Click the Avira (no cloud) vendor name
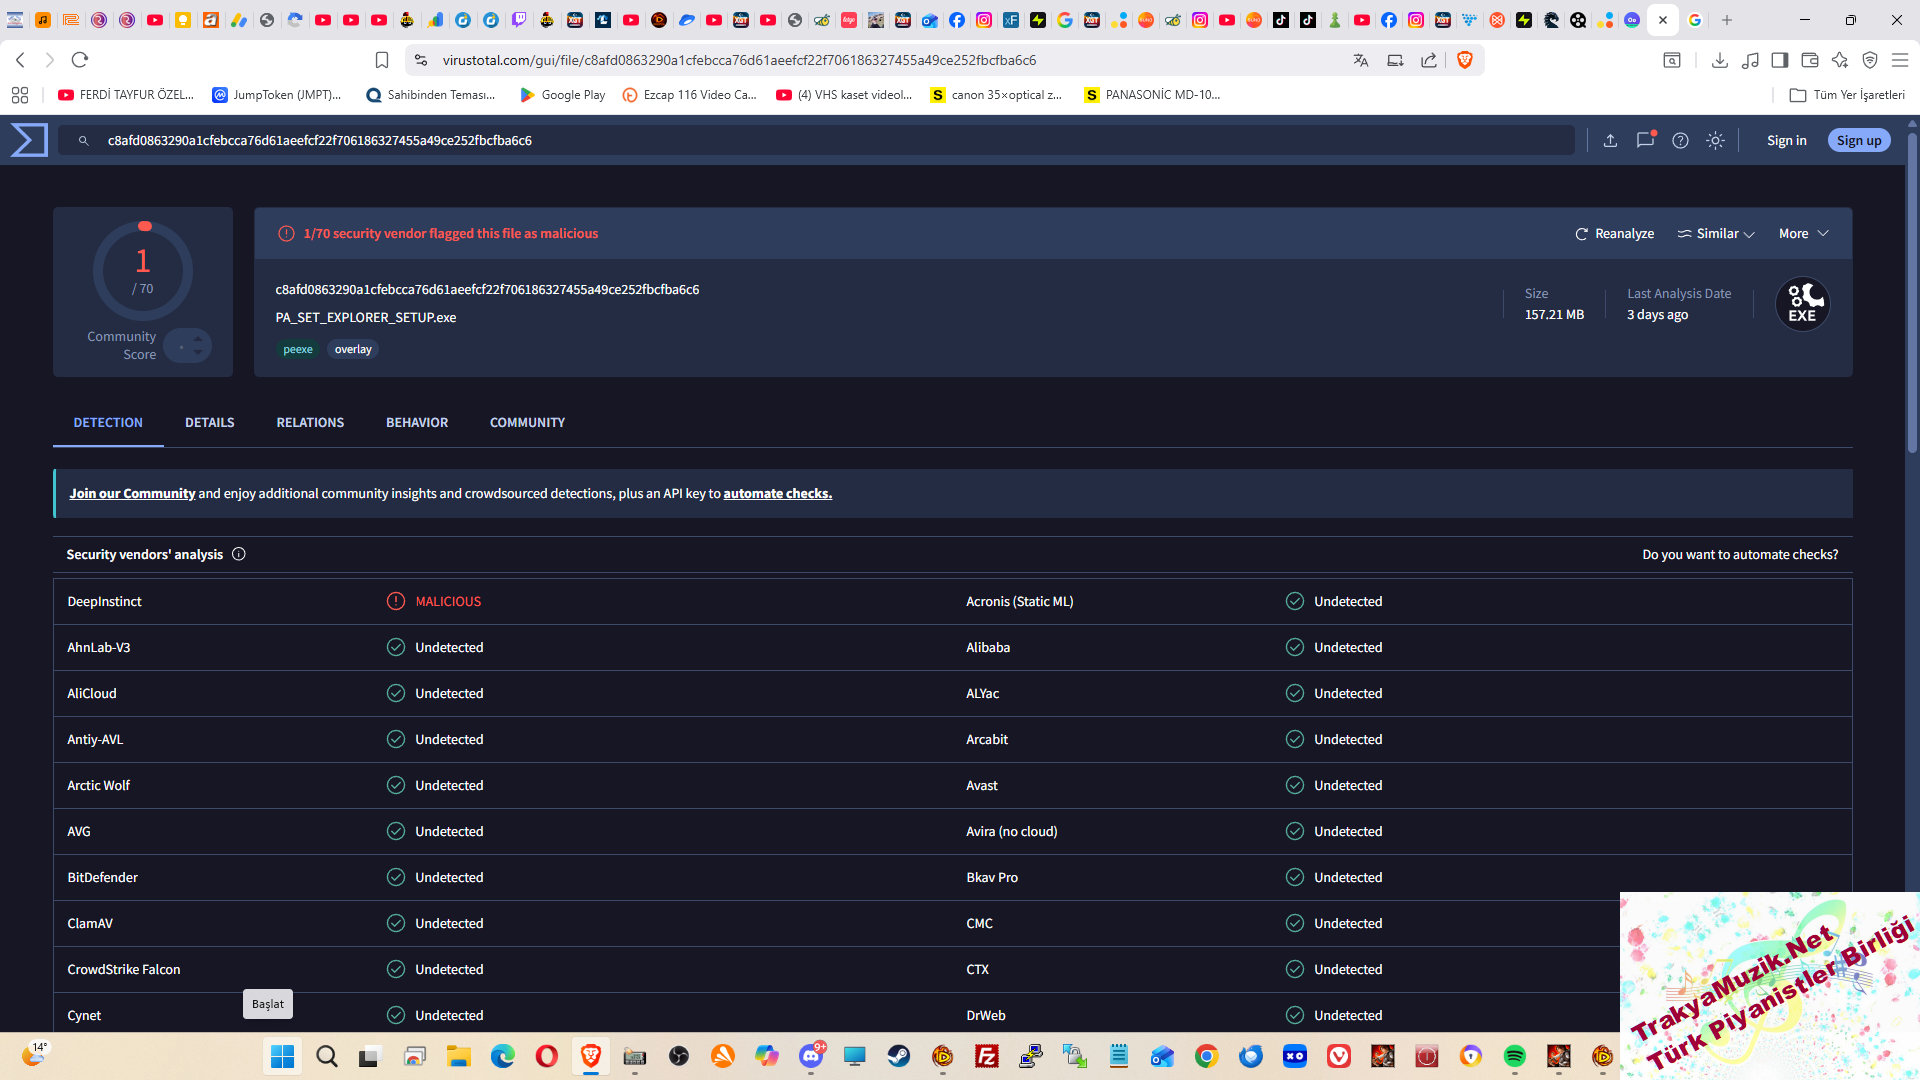 click(1012, 832)
